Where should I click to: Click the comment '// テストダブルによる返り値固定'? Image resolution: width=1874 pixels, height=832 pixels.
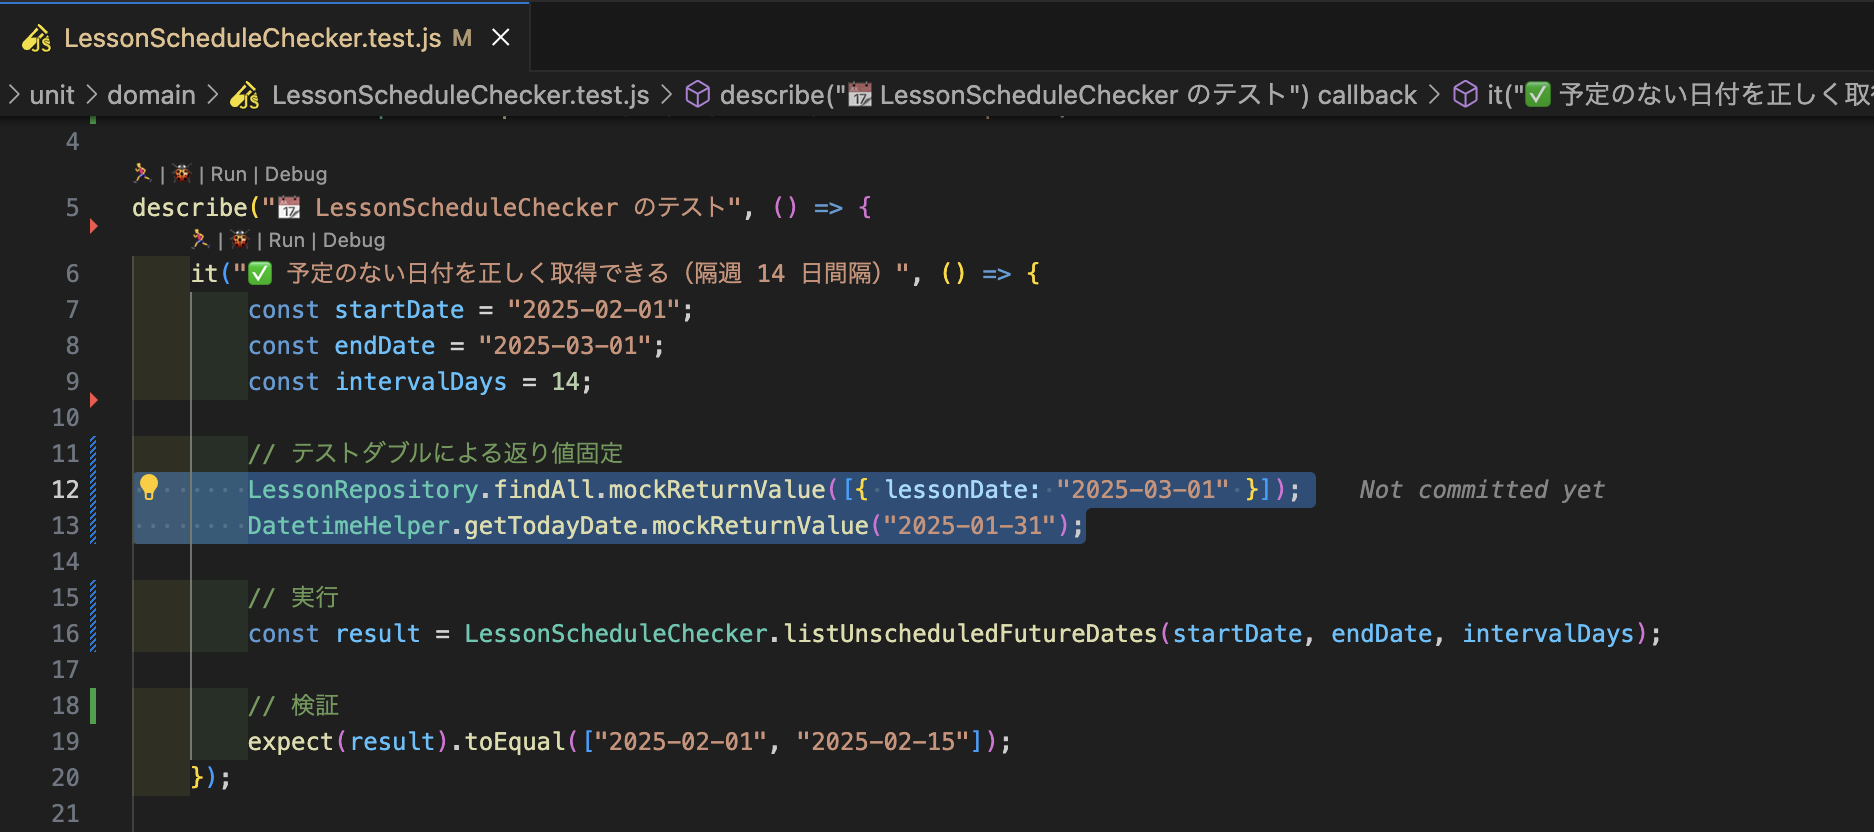[x=436, y=454]
